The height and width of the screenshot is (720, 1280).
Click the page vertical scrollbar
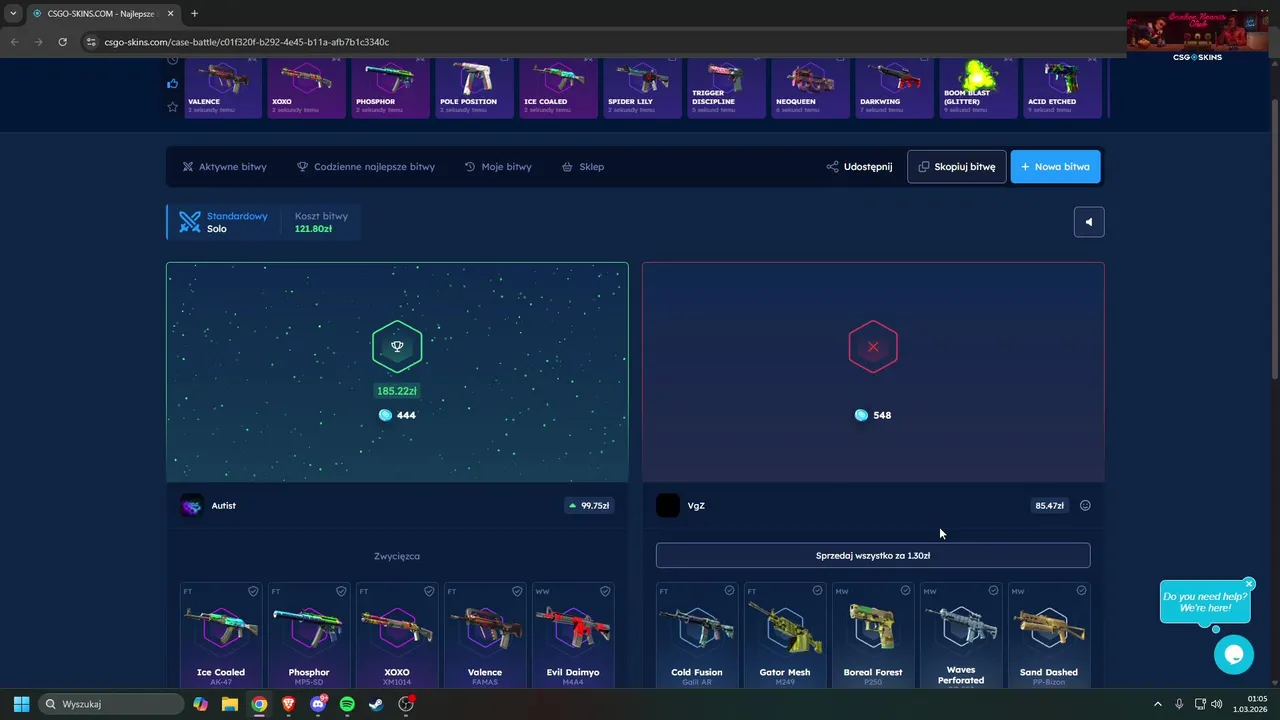point(1274,238)
